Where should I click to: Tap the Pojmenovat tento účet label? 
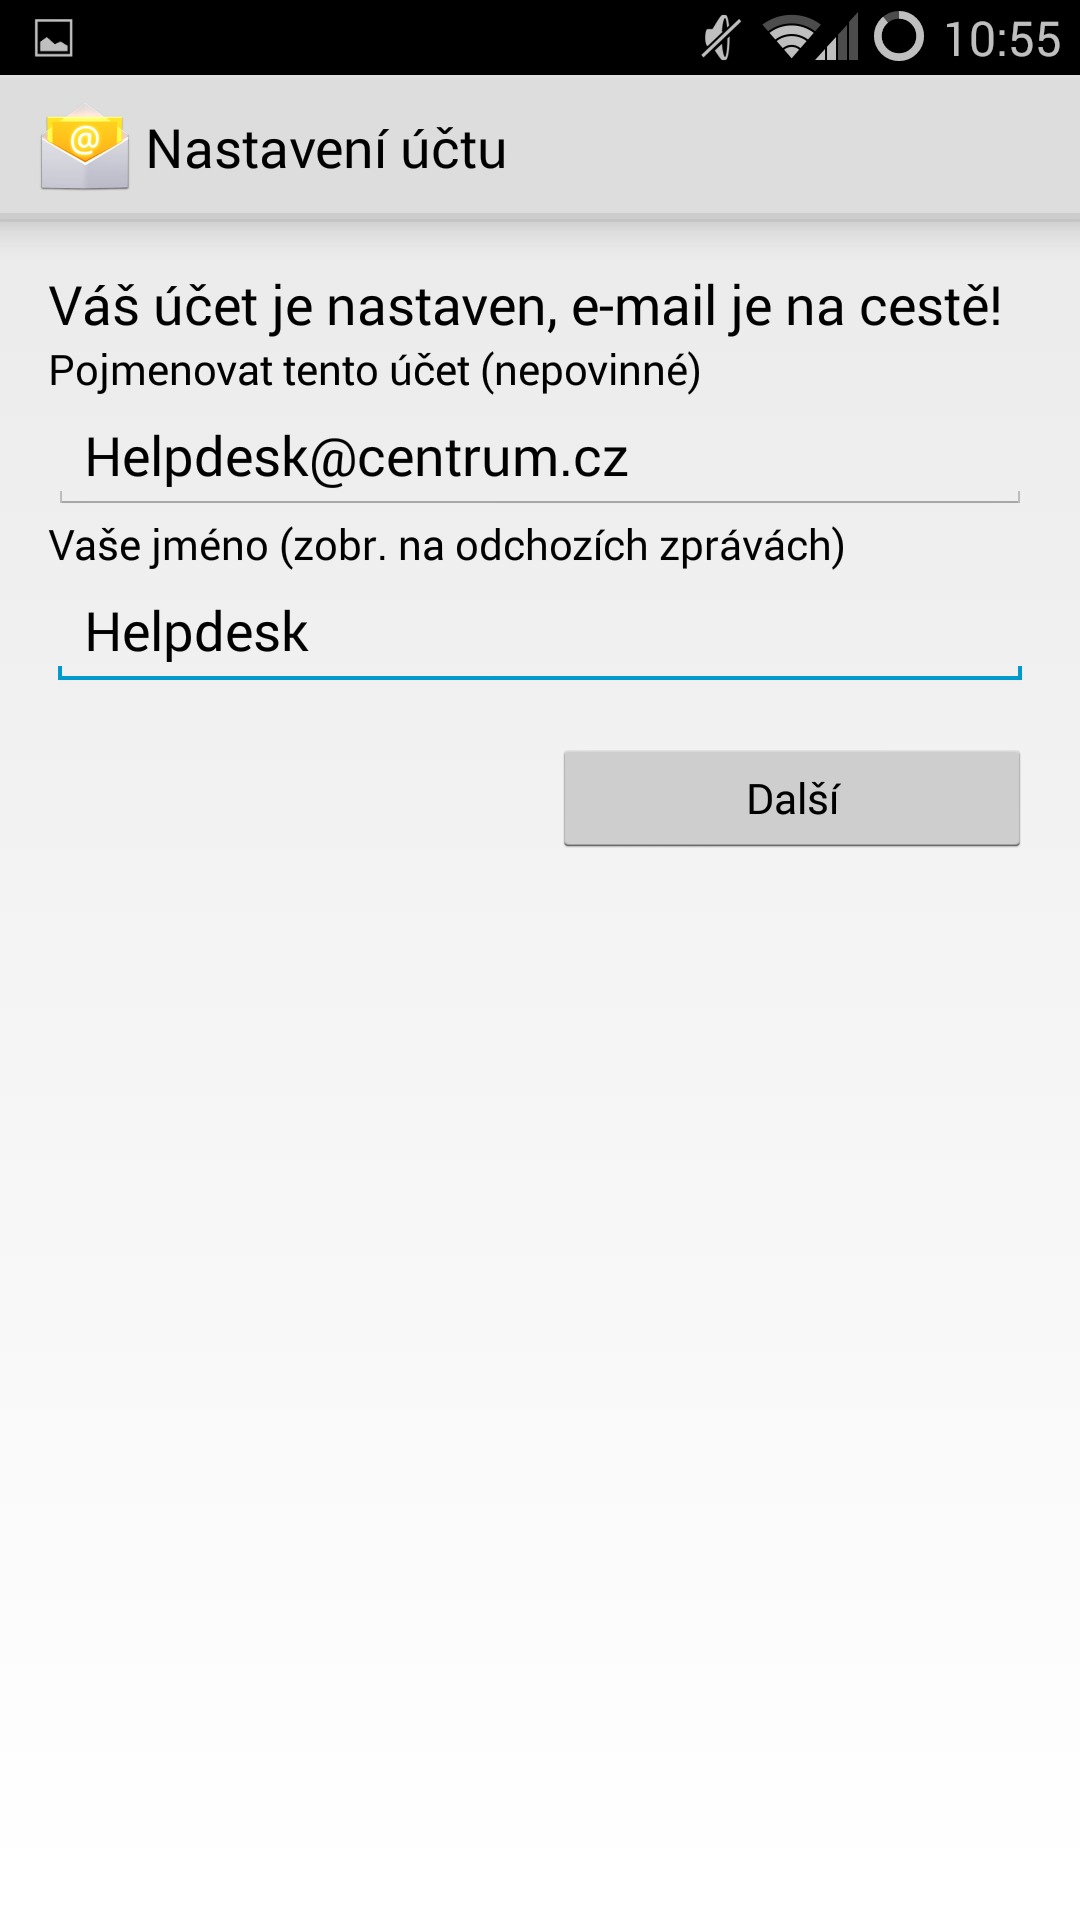pyautogui.click(x=375, y=371)
